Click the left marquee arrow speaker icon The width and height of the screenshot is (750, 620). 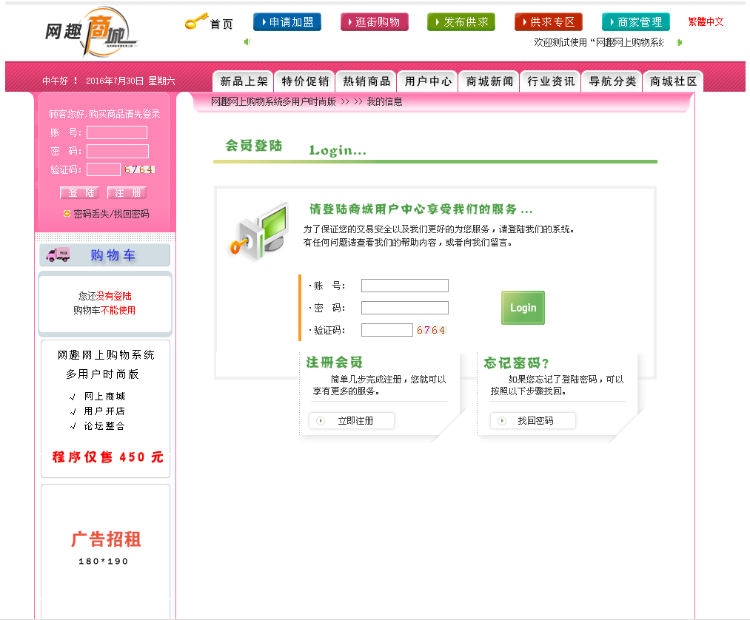[247, 42]
